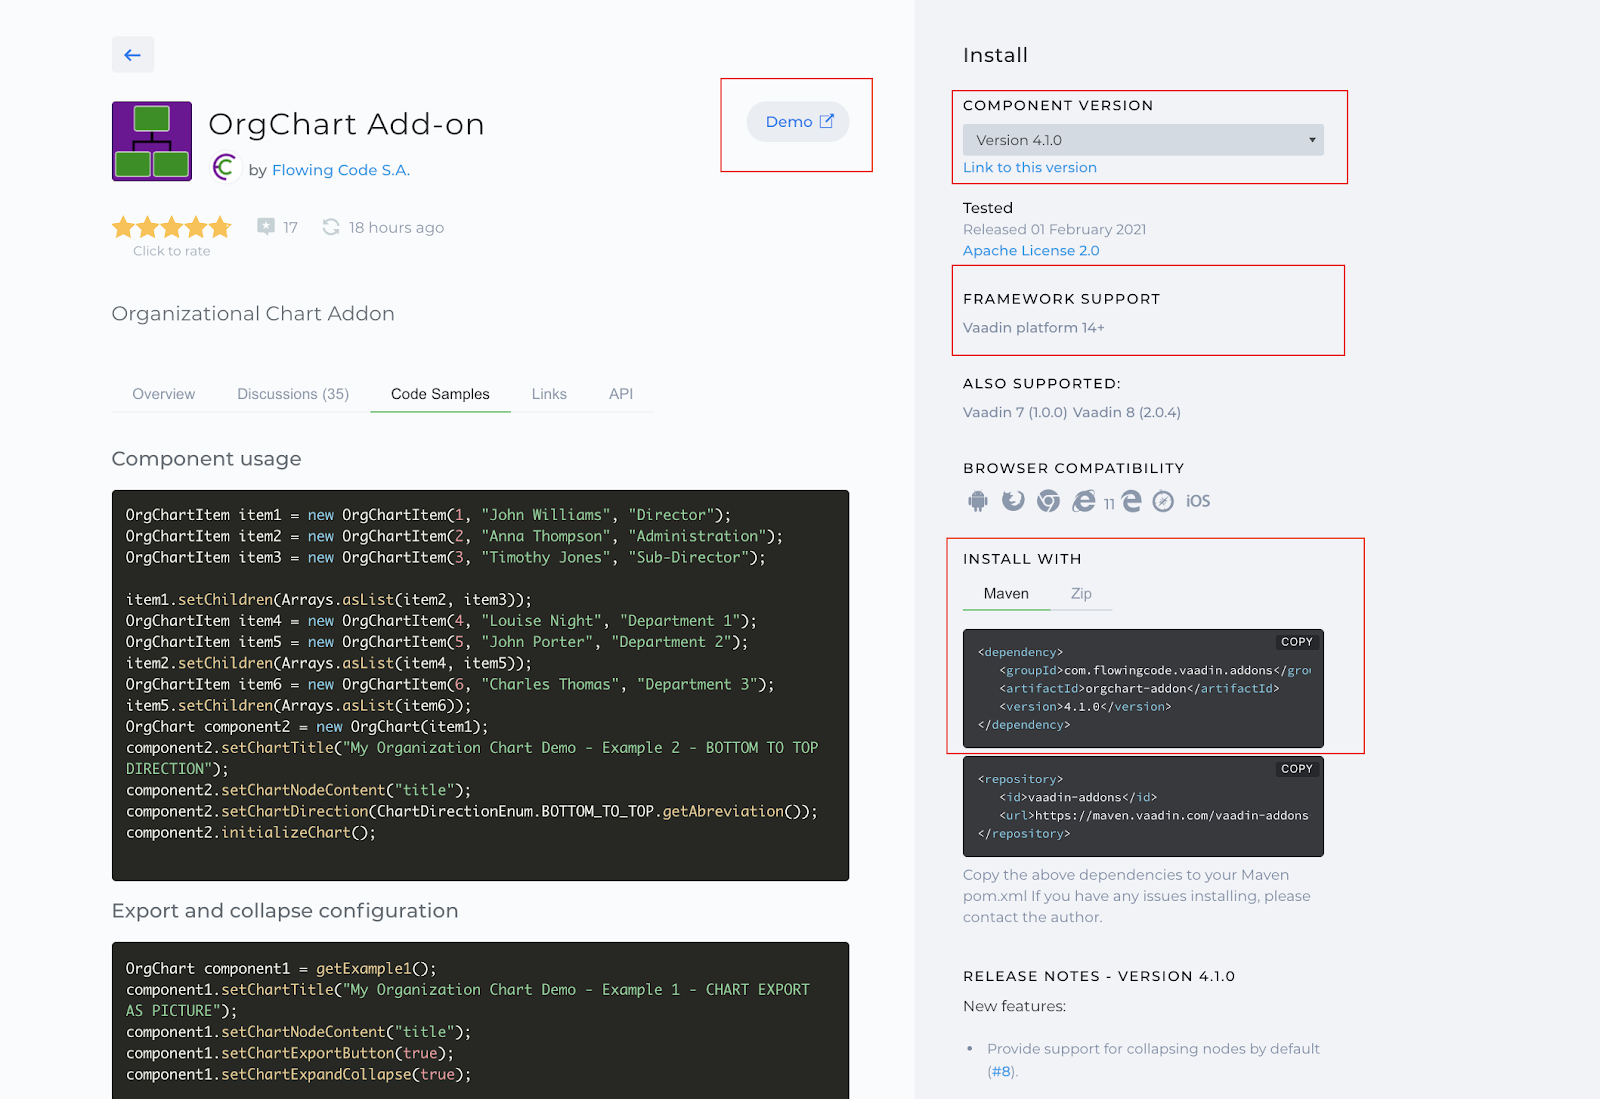Viewport: 1600px width, 1099px height.
Task: Open the Flowing Code S.A. author link
Action: pyautogui.click(x=341, y=170)
